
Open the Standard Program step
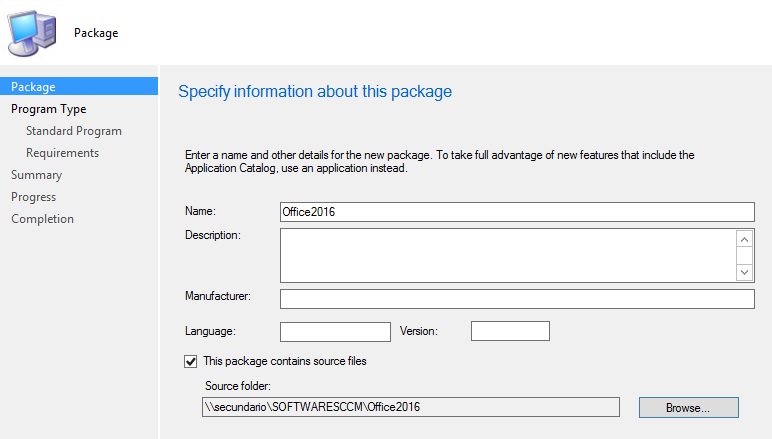pos(74,131)
